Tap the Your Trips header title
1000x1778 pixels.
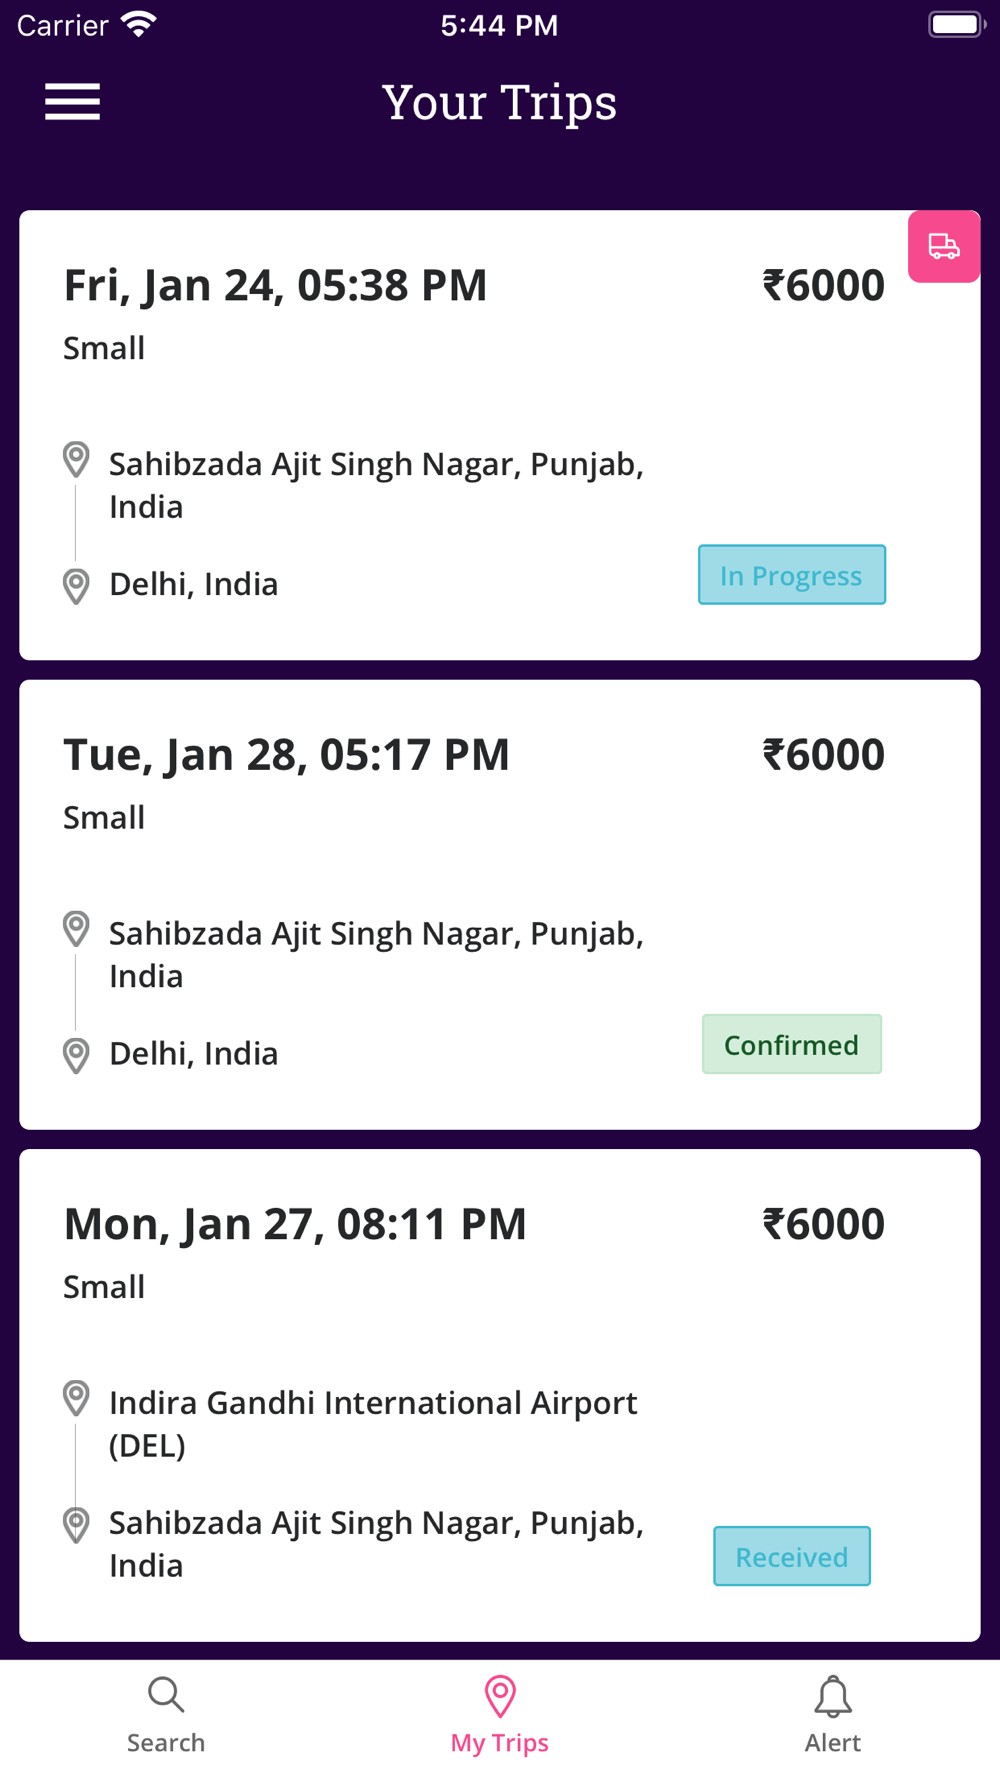coord(500,103)
